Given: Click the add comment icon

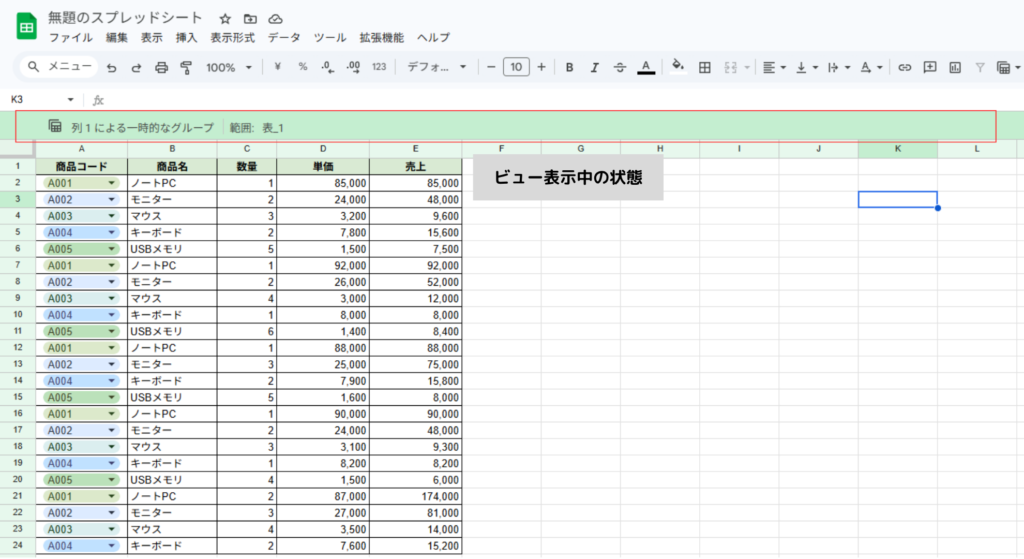Looking at the screenshot, I should point(929,68).
